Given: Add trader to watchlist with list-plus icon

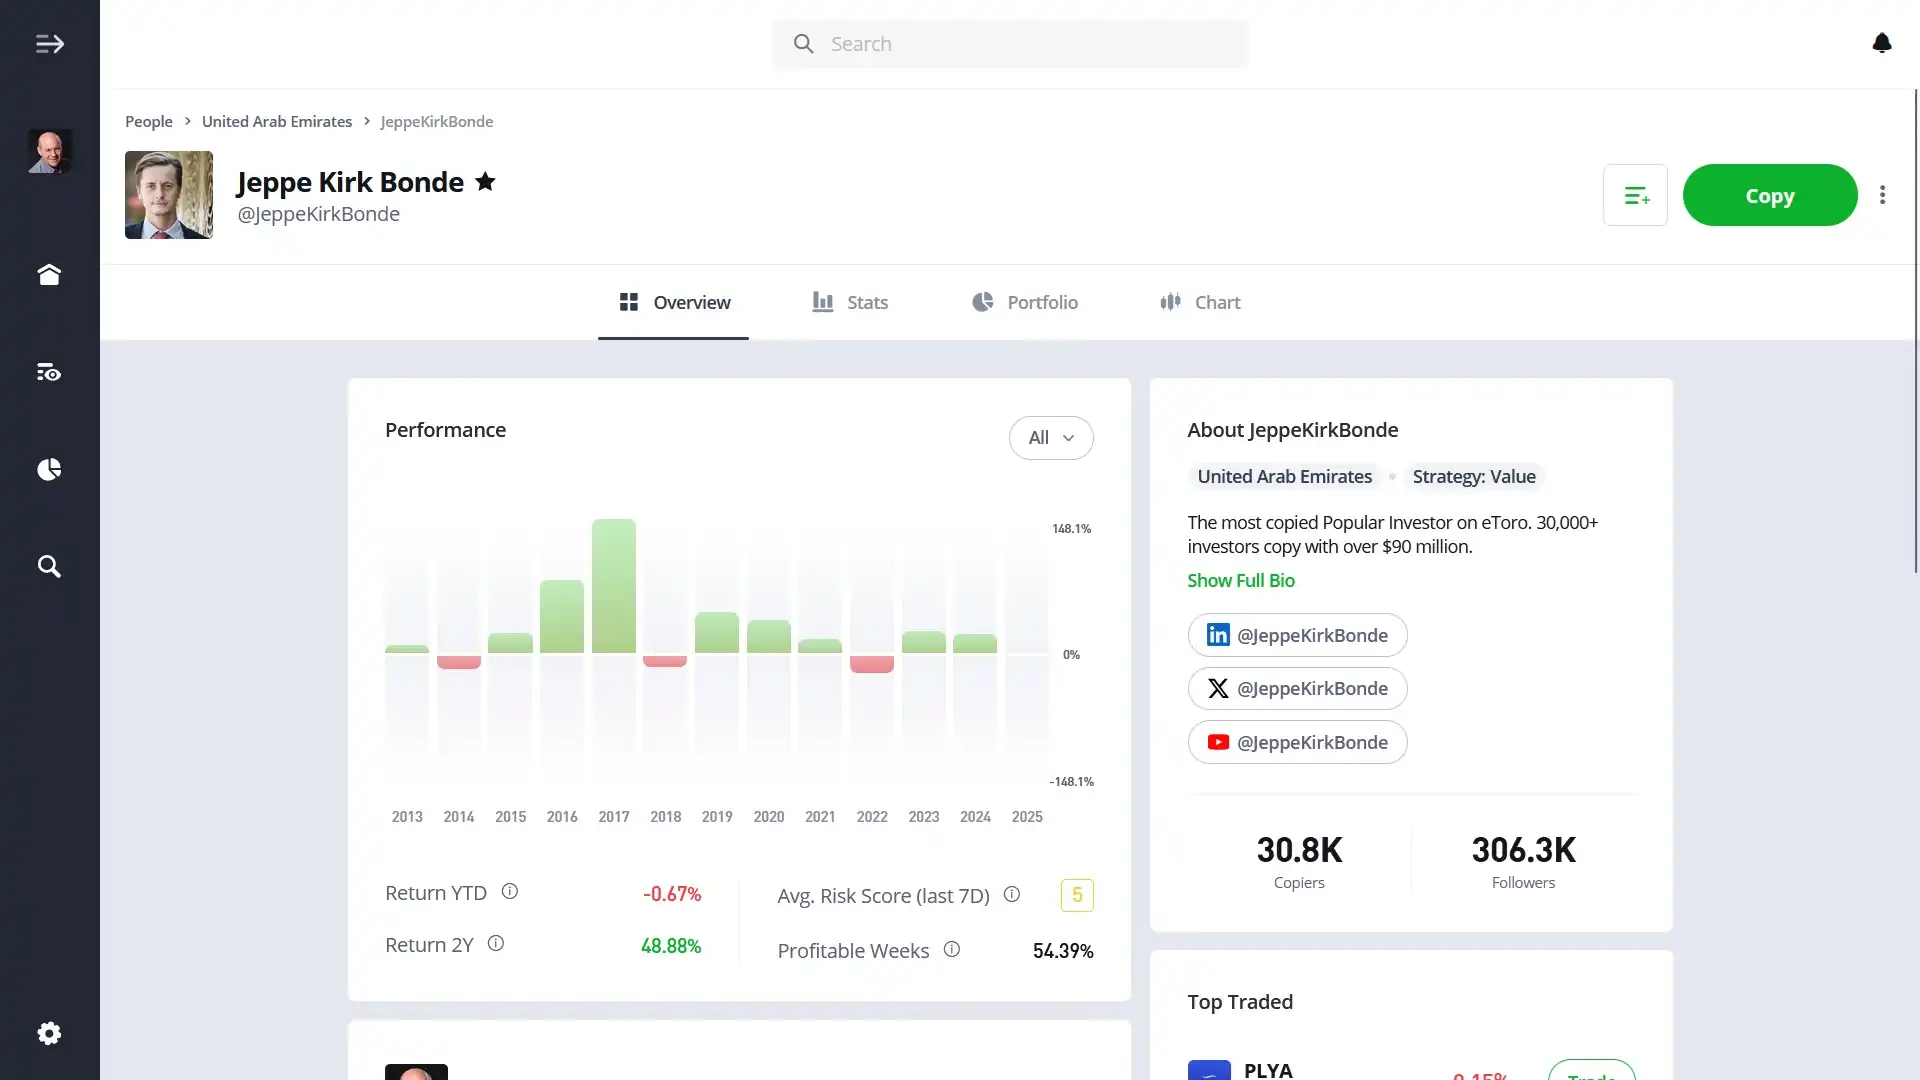Looking at the screenshot, I should click(1635, 195).
